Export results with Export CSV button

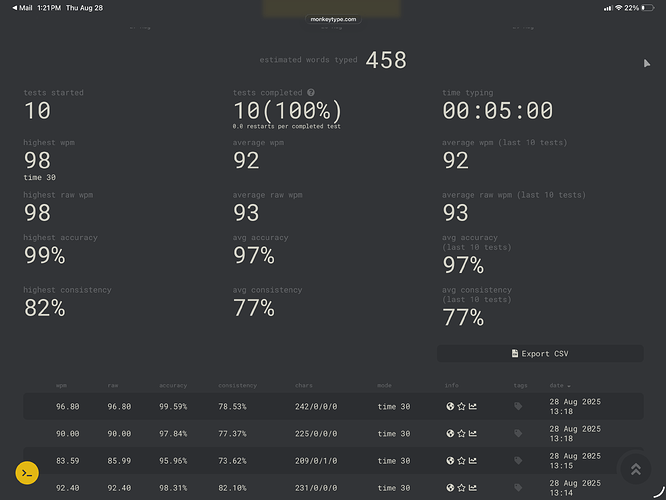[540, 354]
